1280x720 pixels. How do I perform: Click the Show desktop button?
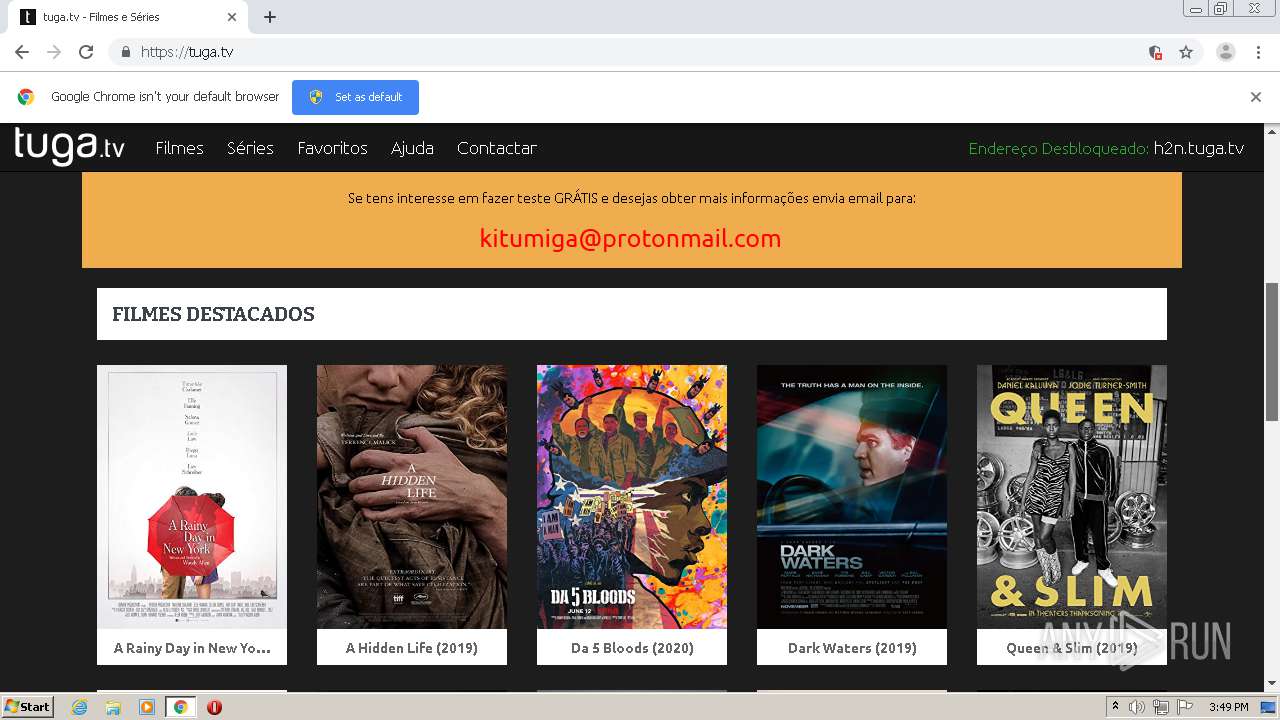pyautogui.click(x=1269, y=707)
